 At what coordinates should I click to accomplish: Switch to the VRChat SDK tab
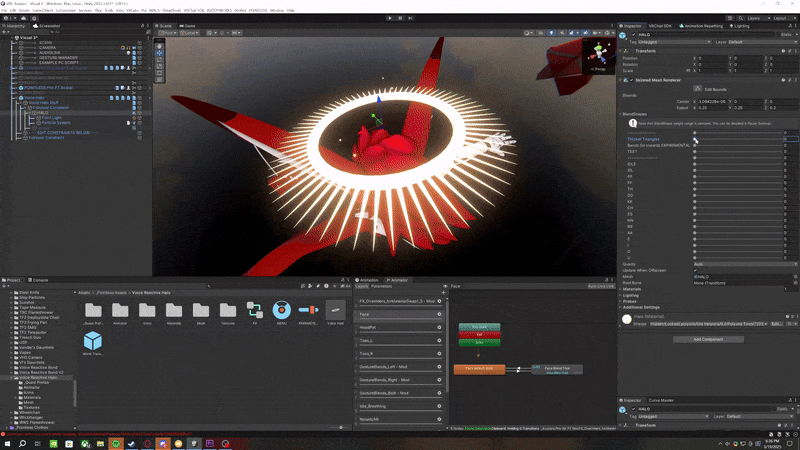660,26
